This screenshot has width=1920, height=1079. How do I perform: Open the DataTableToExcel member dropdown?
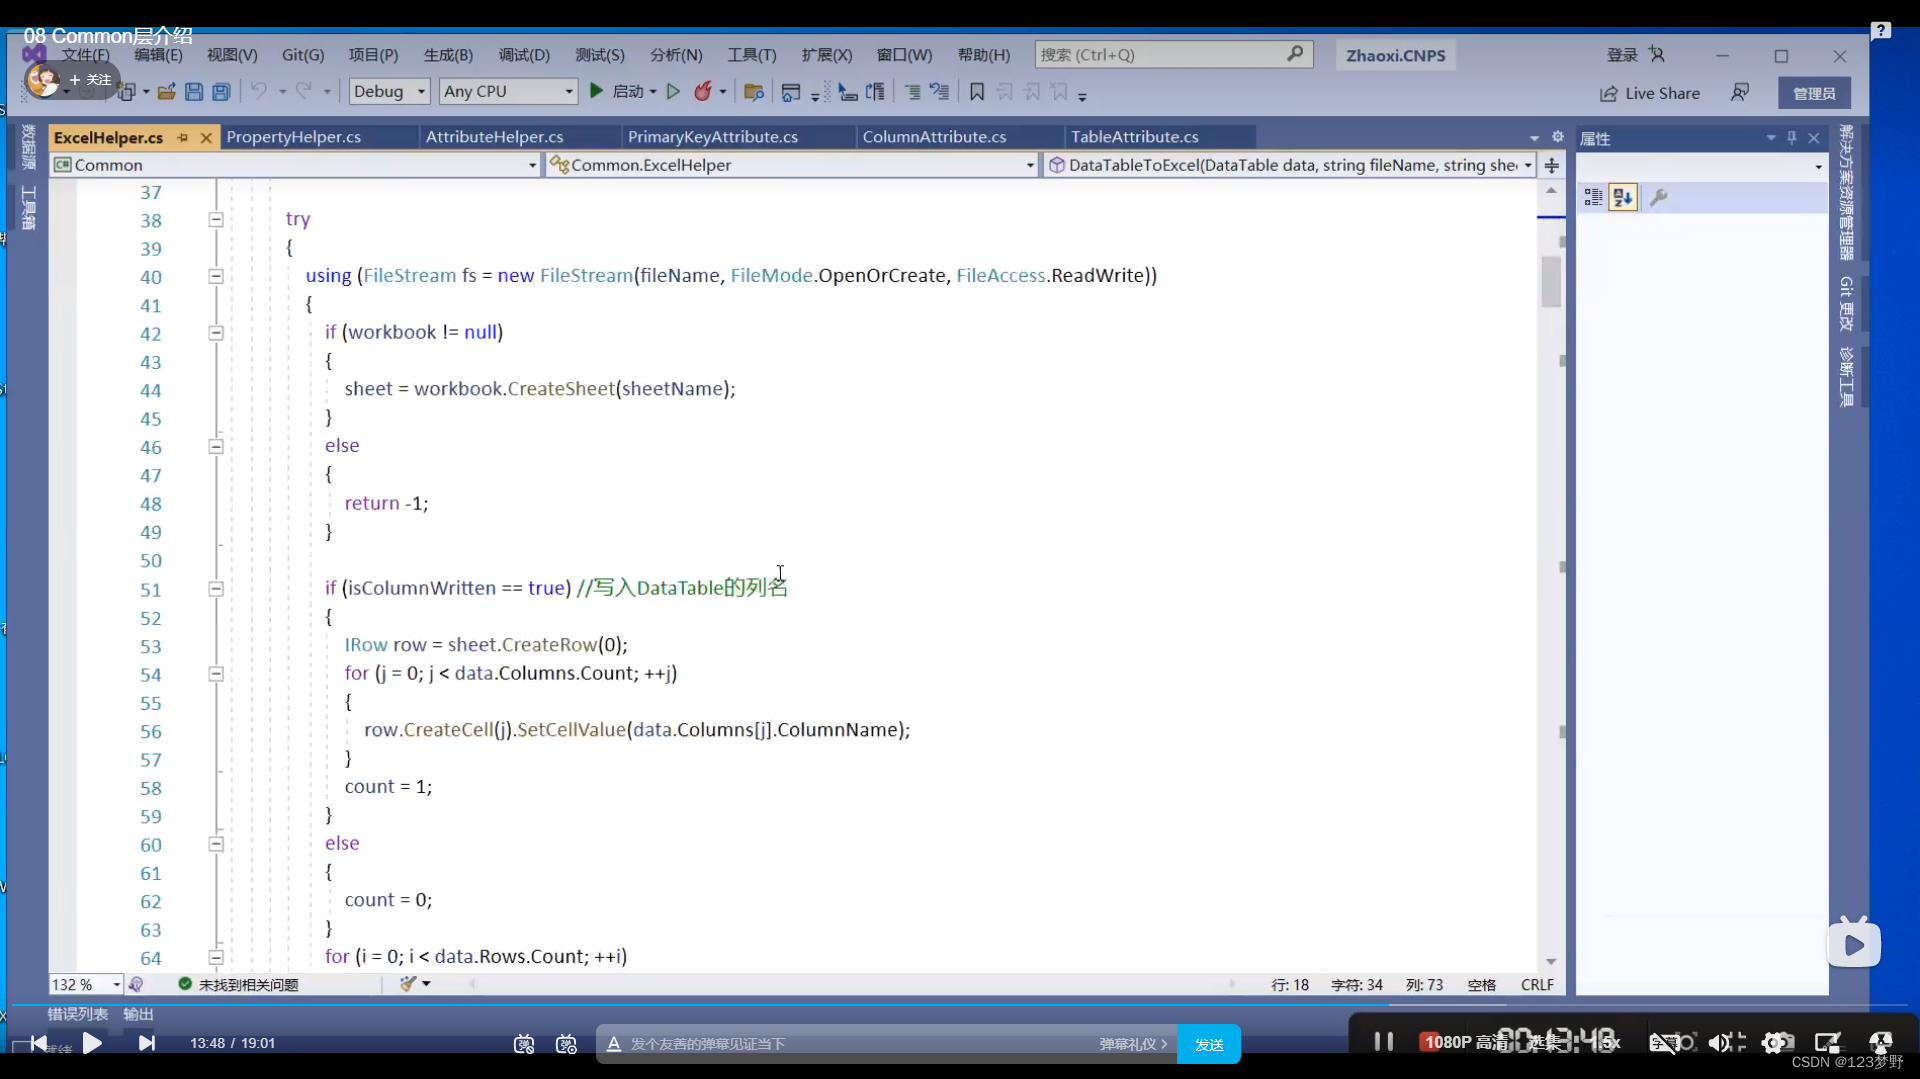(1290, 165)
